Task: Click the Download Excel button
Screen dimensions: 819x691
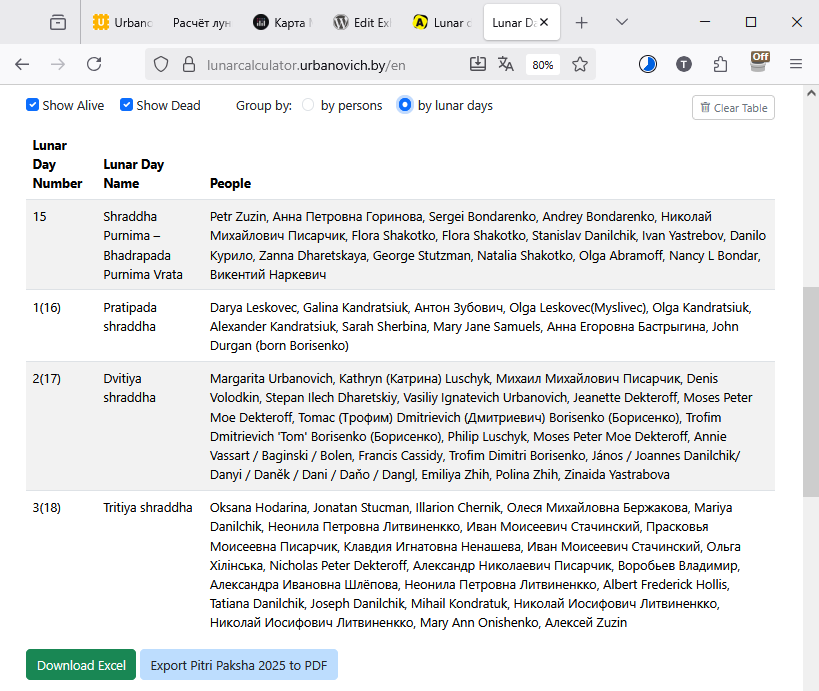Action: (x=81, y=665)
